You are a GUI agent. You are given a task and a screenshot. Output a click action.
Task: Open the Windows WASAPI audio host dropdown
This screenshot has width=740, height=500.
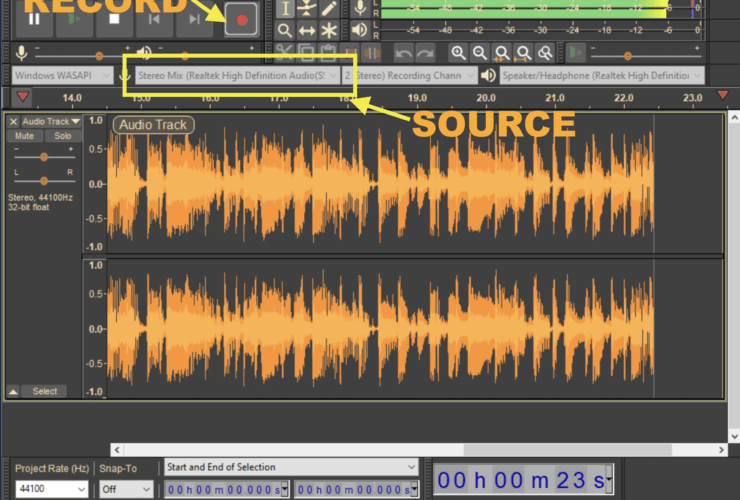(62, 75)
